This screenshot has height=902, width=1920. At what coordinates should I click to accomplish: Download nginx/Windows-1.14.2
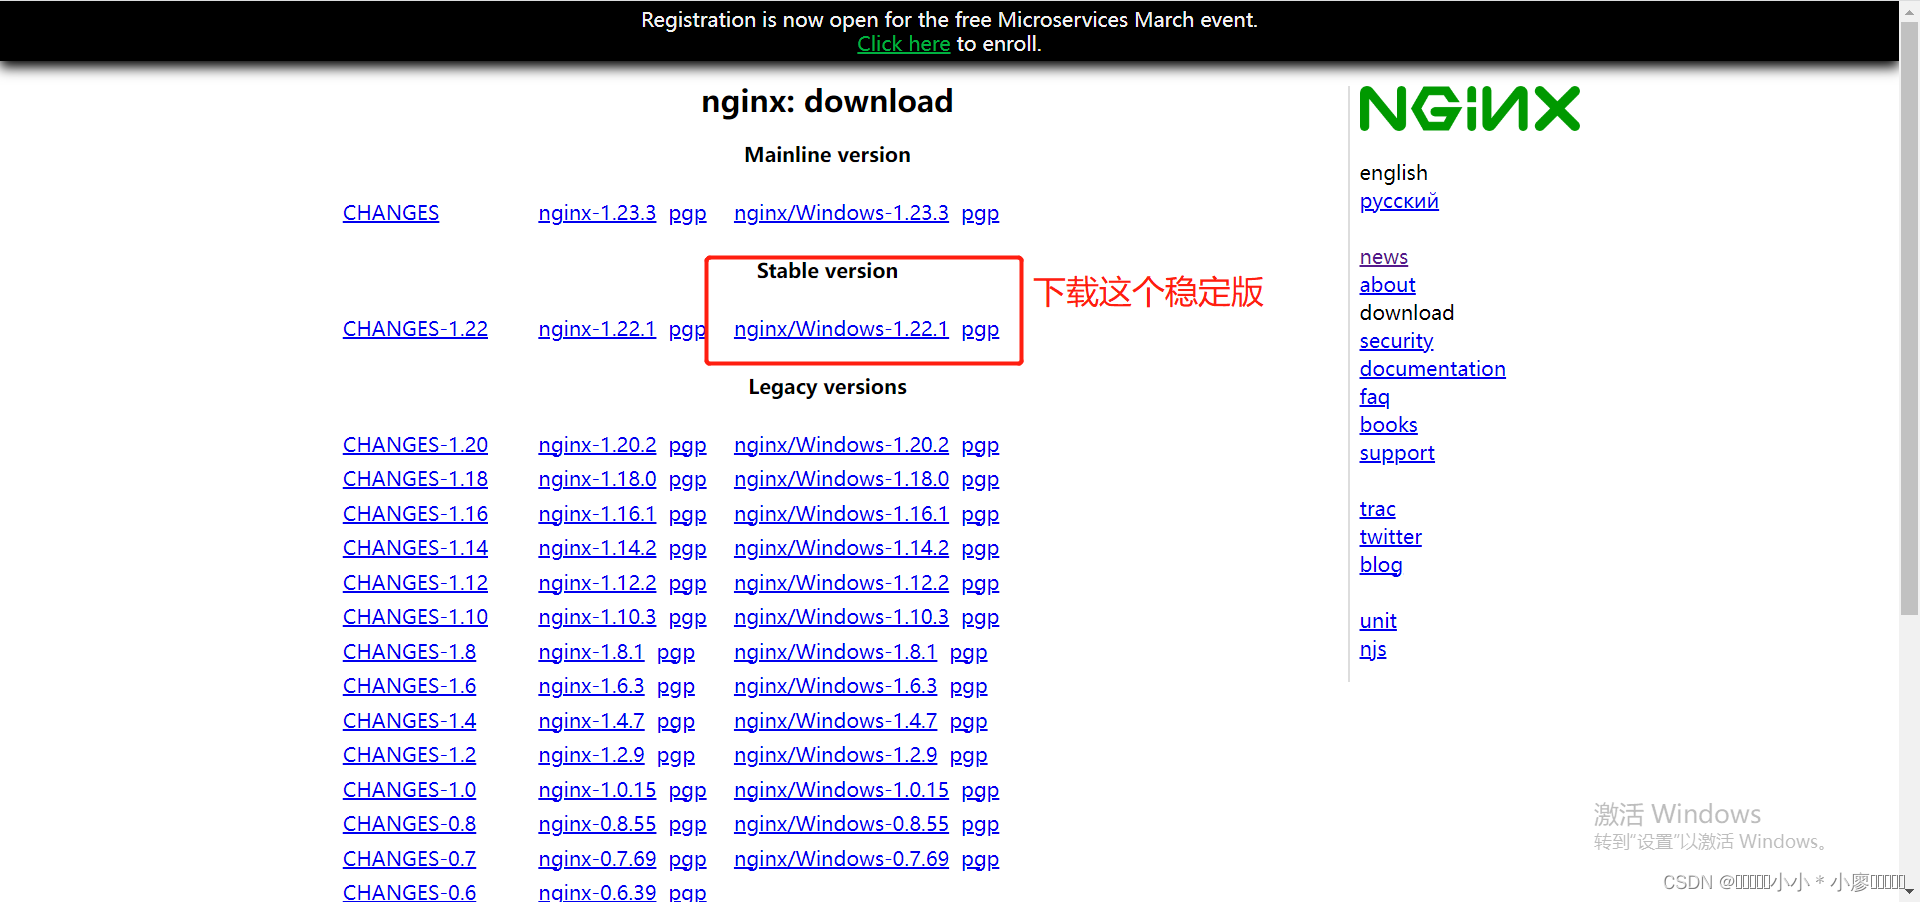tap(841, 548)
